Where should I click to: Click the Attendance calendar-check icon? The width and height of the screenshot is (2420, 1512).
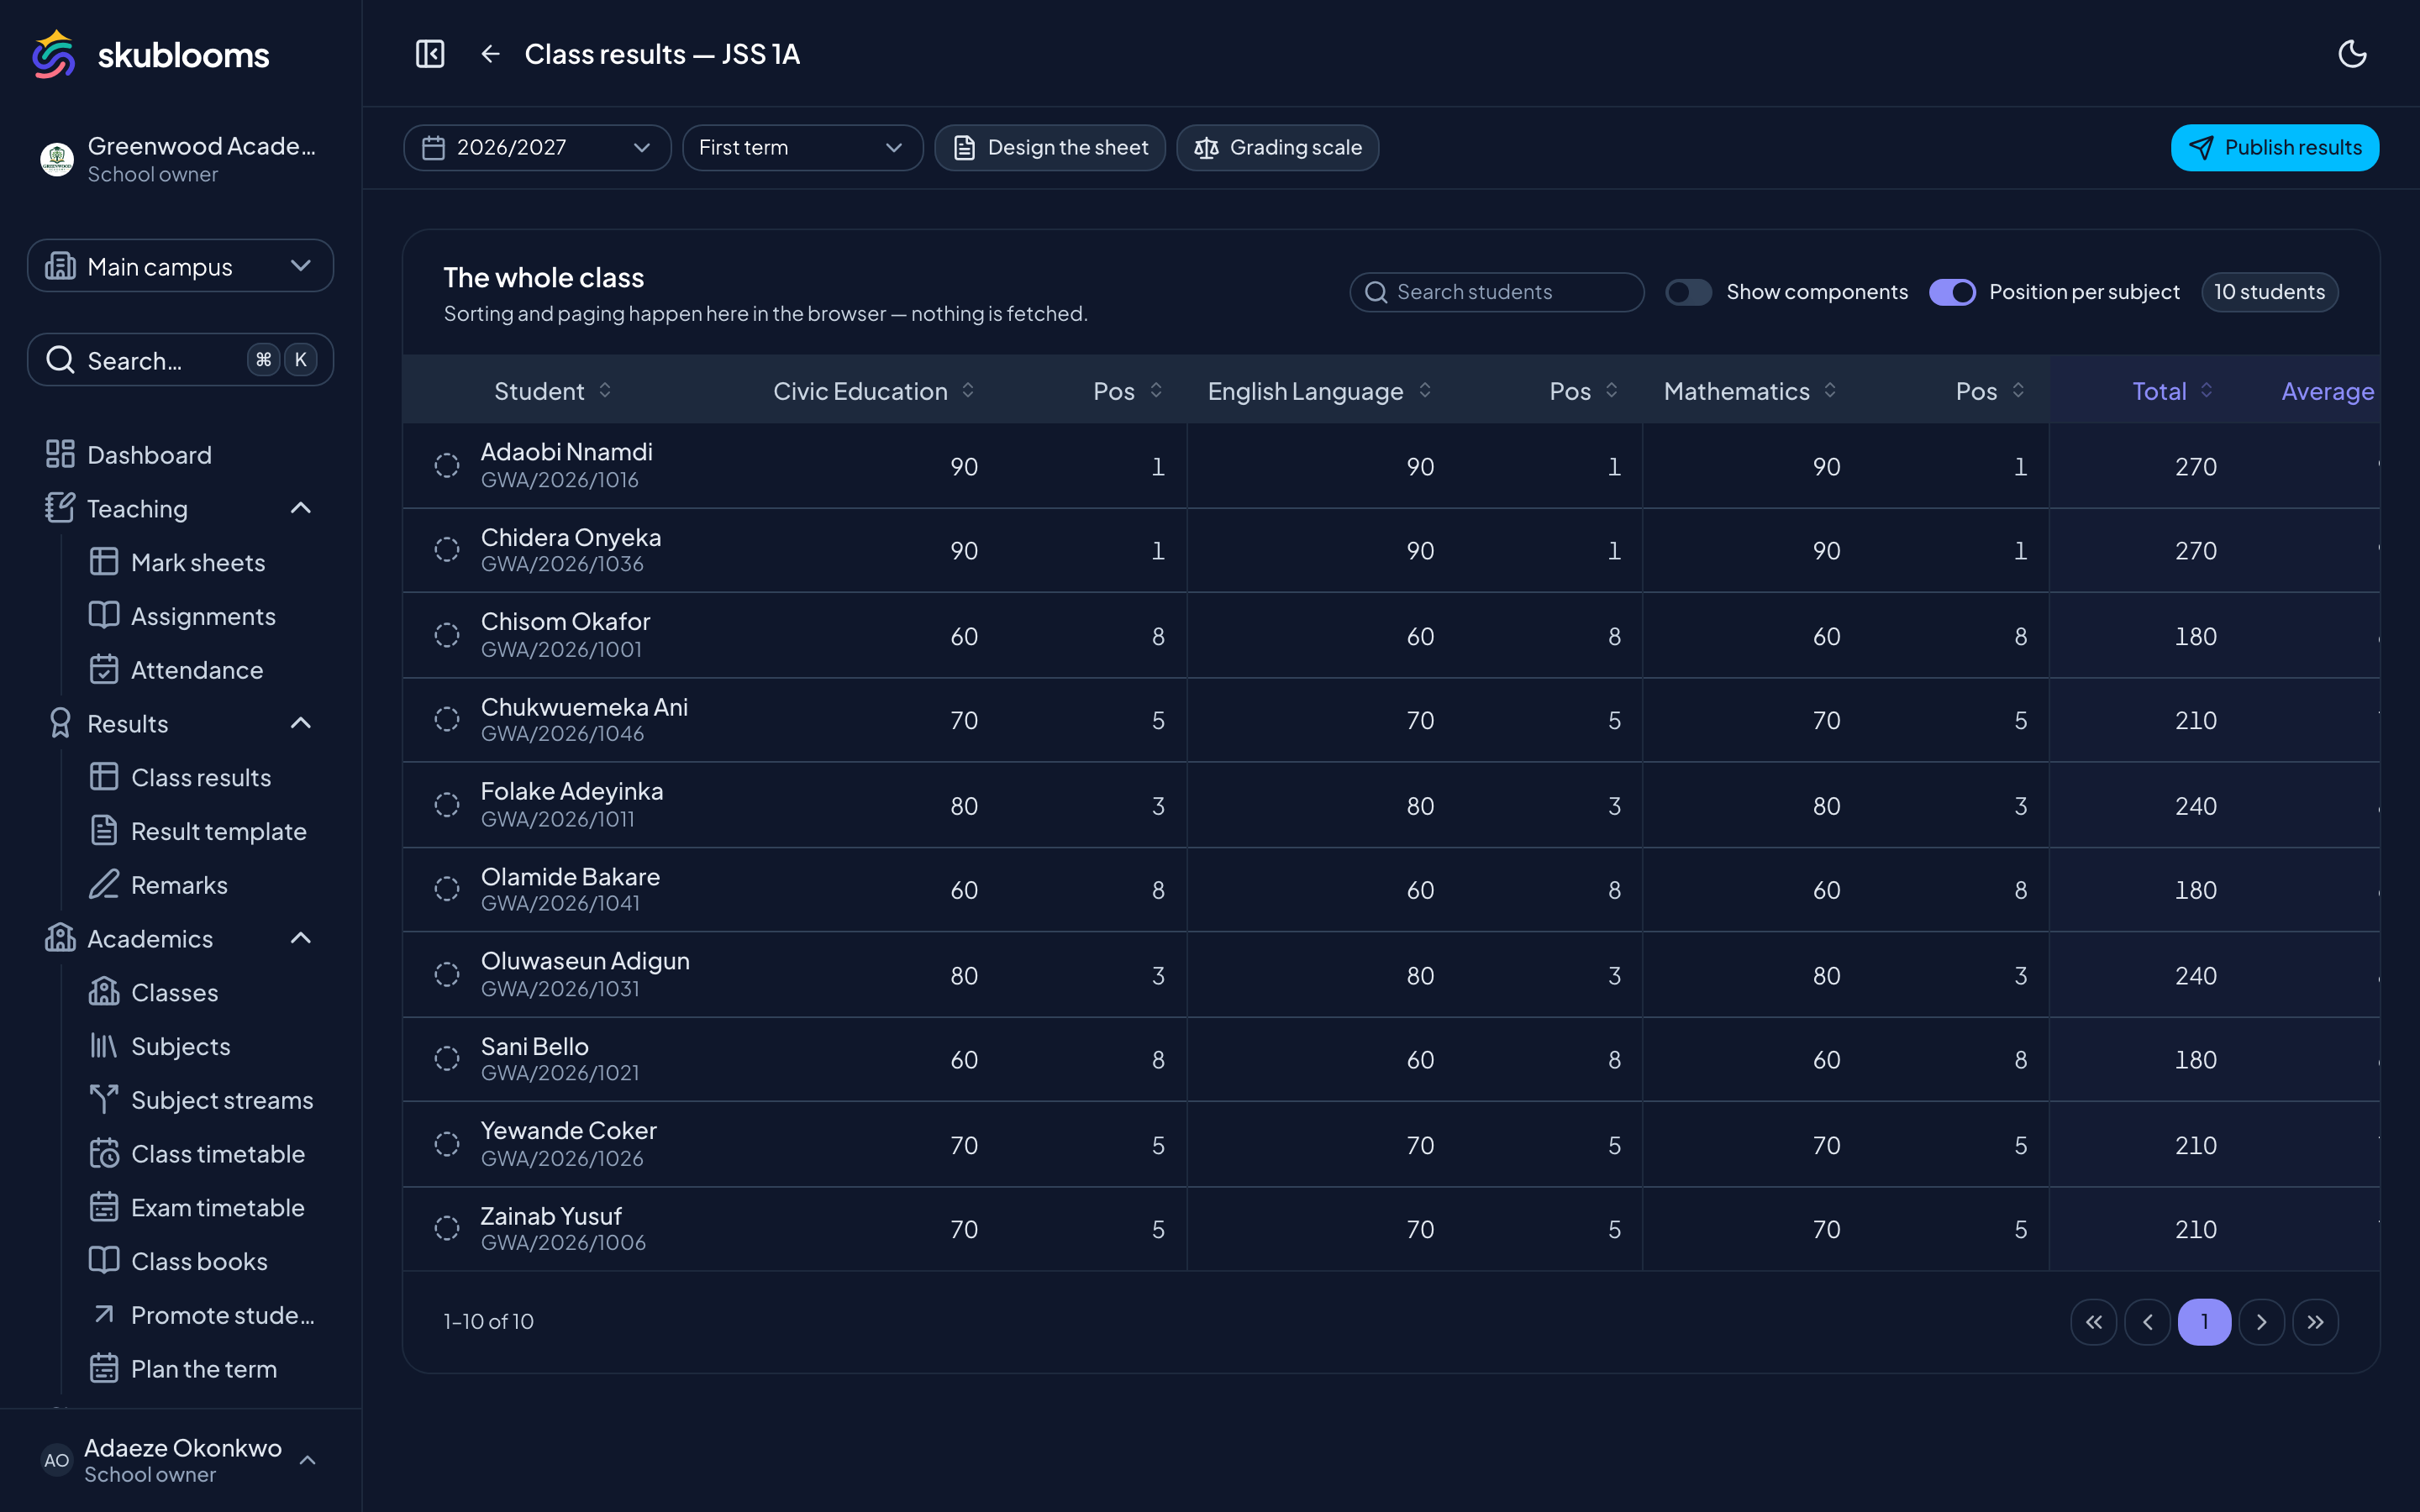pyautogui.click(x=104, y=669)
